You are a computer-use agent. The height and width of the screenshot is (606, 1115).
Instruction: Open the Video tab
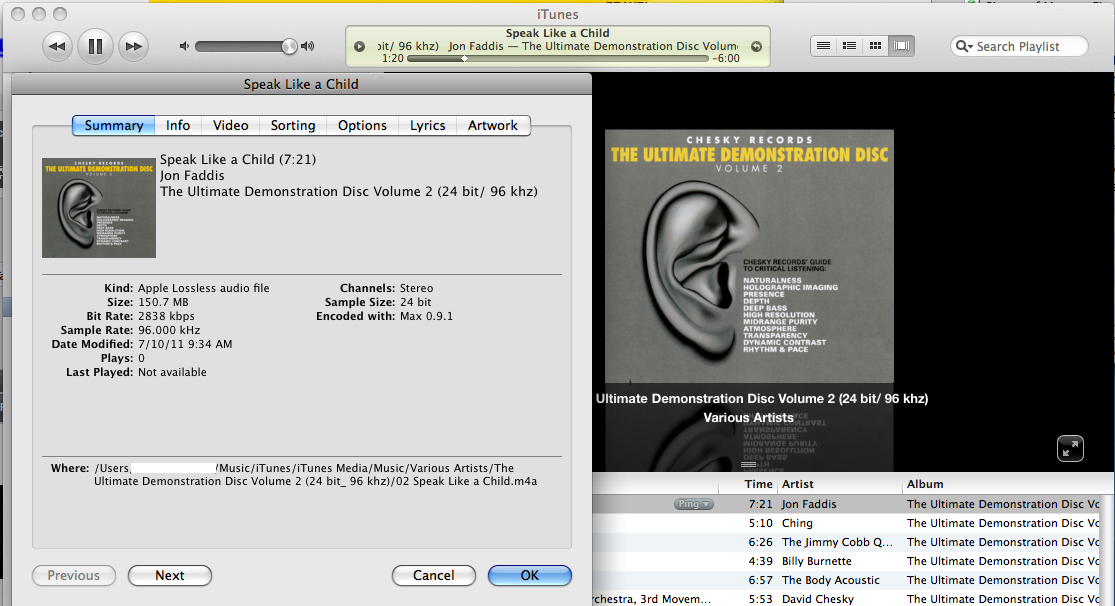[230, 125]
